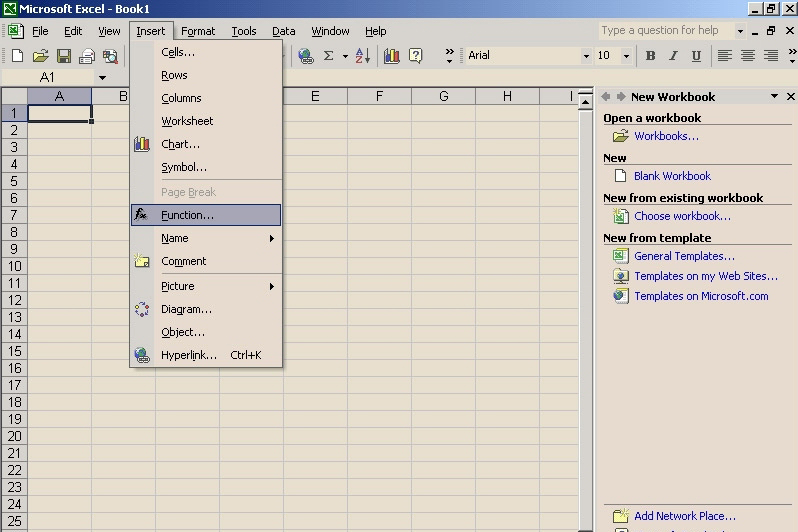Click the Microsoft Excel Help question mark icon

tap(416, 56)
